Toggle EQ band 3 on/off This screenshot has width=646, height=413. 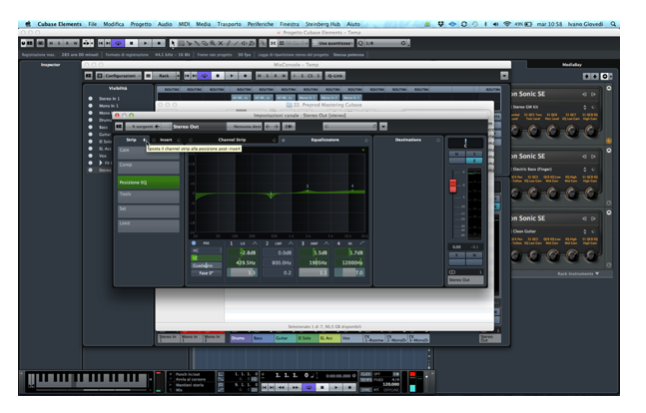(303, 244)
